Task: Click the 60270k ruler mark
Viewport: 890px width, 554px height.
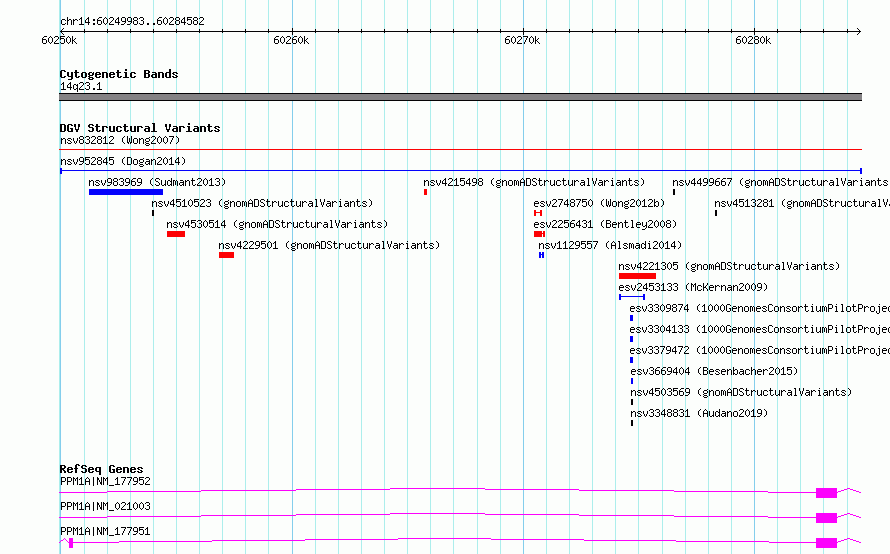Action: point(522,40)
